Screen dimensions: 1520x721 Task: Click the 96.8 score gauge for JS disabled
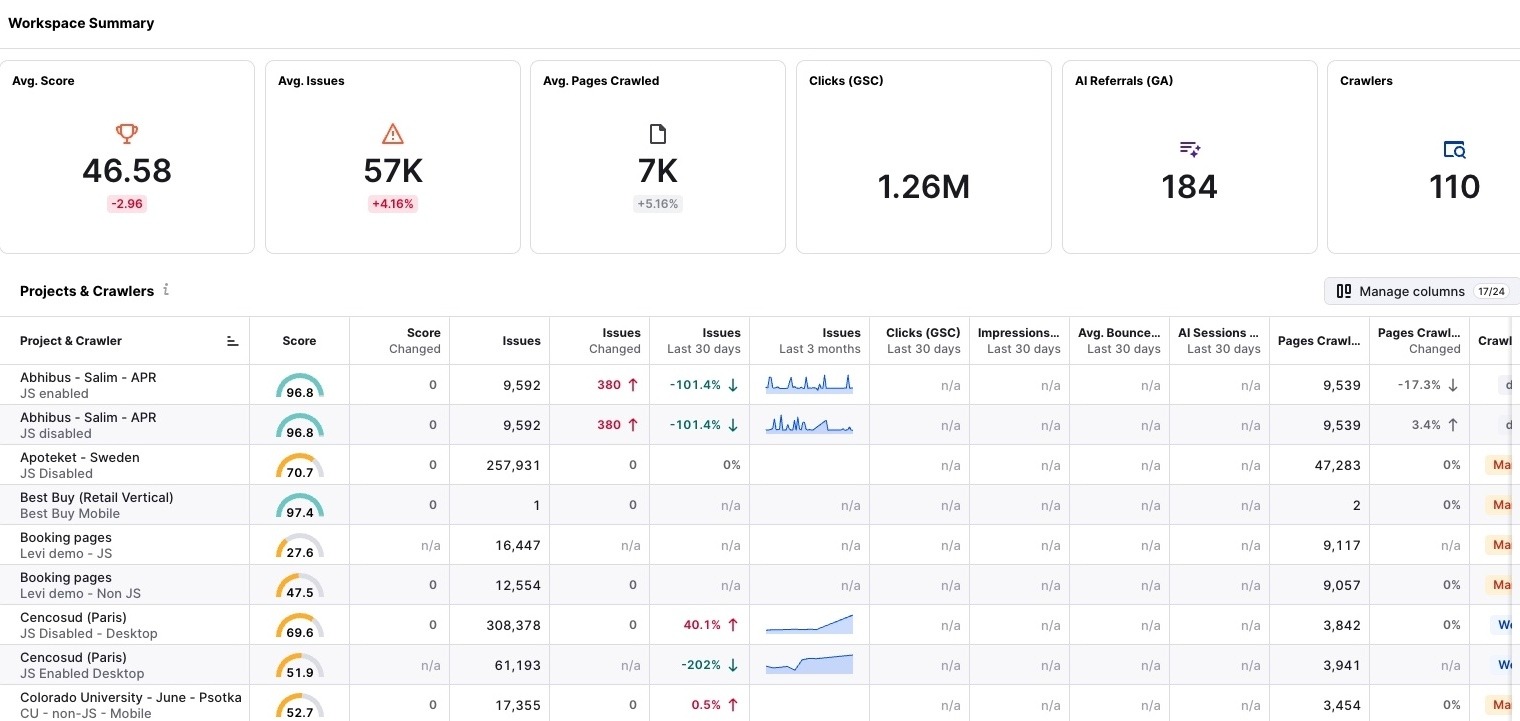(300, 425)
